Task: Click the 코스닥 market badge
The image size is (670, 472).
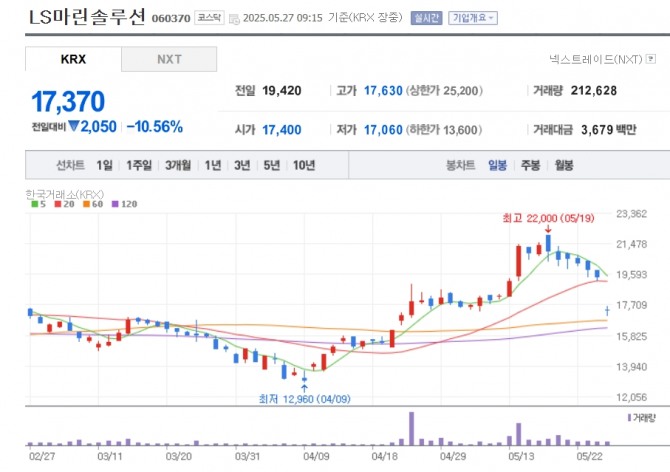Action: click(209, 18)
